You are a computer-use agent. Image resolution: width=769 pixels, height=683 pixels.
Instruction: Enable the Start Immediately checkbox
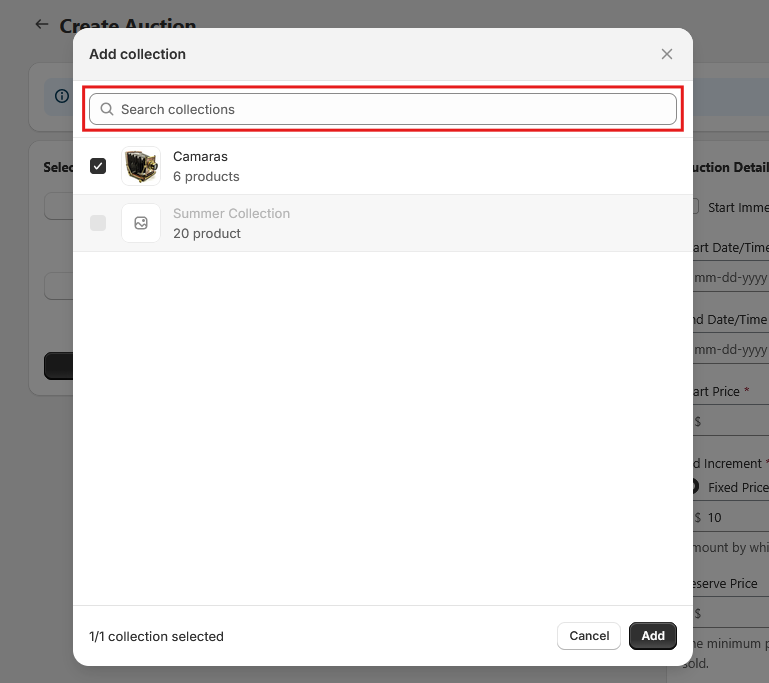[695, 207]
